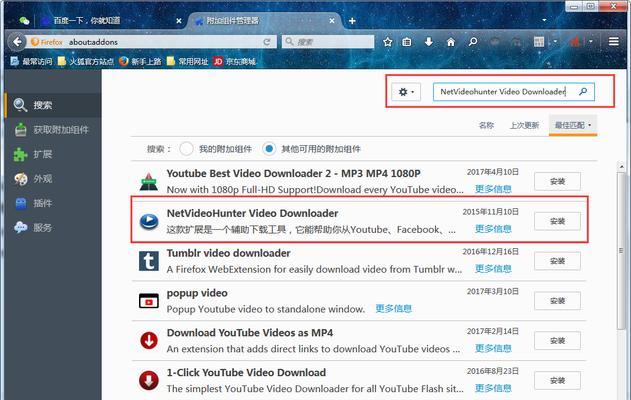Expand dropdown arrow beside grid toolbar icon

555,41
